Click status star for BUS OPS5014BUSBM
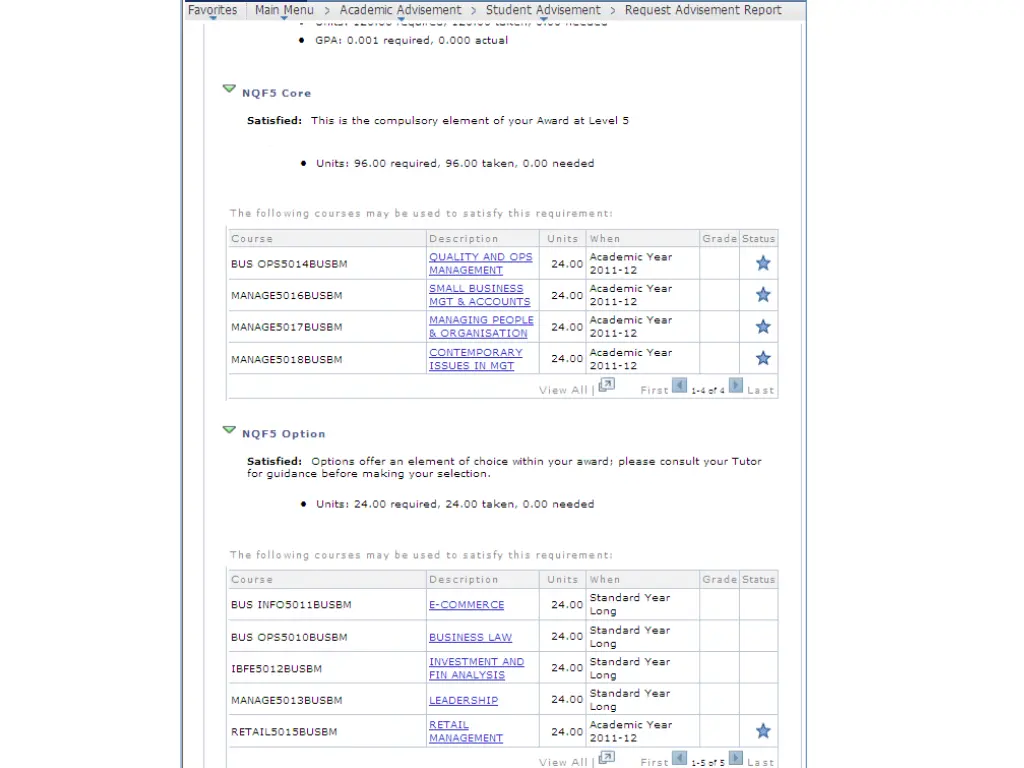The image size is (1024, 768). [x=763, y=263]
